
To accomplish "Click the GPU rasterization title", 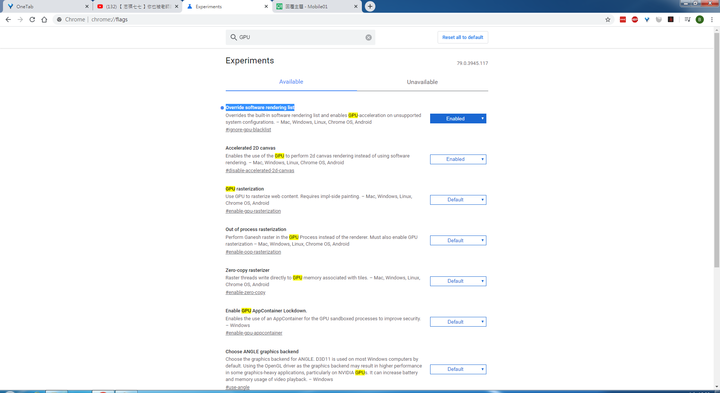I will [x=244, y=189].
